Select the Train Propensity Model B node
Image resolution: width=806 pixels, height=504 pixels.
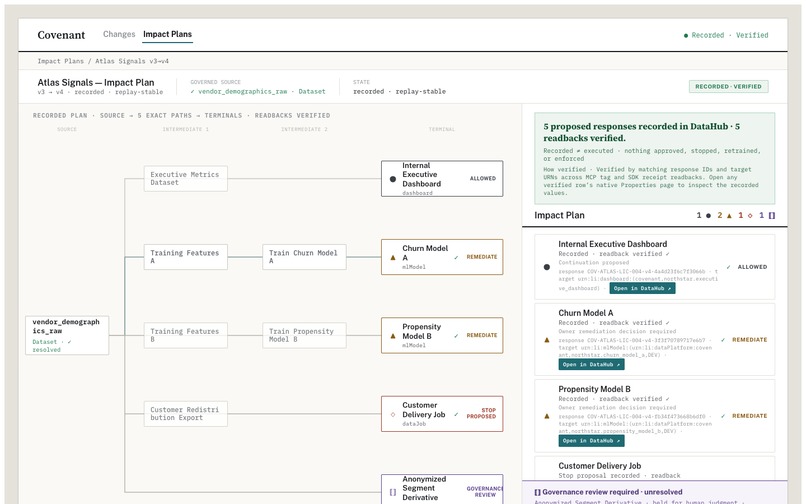[x=304, y=335]
